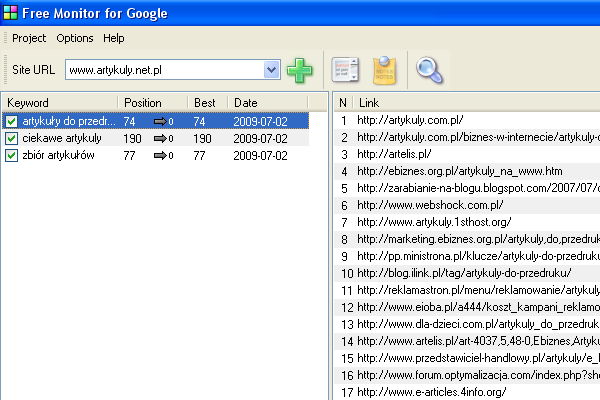The width and height of the screenshot is (600, 400).
Task: Select the artykuły do przedr... keyword row
Action: click(x=155, y=122)
